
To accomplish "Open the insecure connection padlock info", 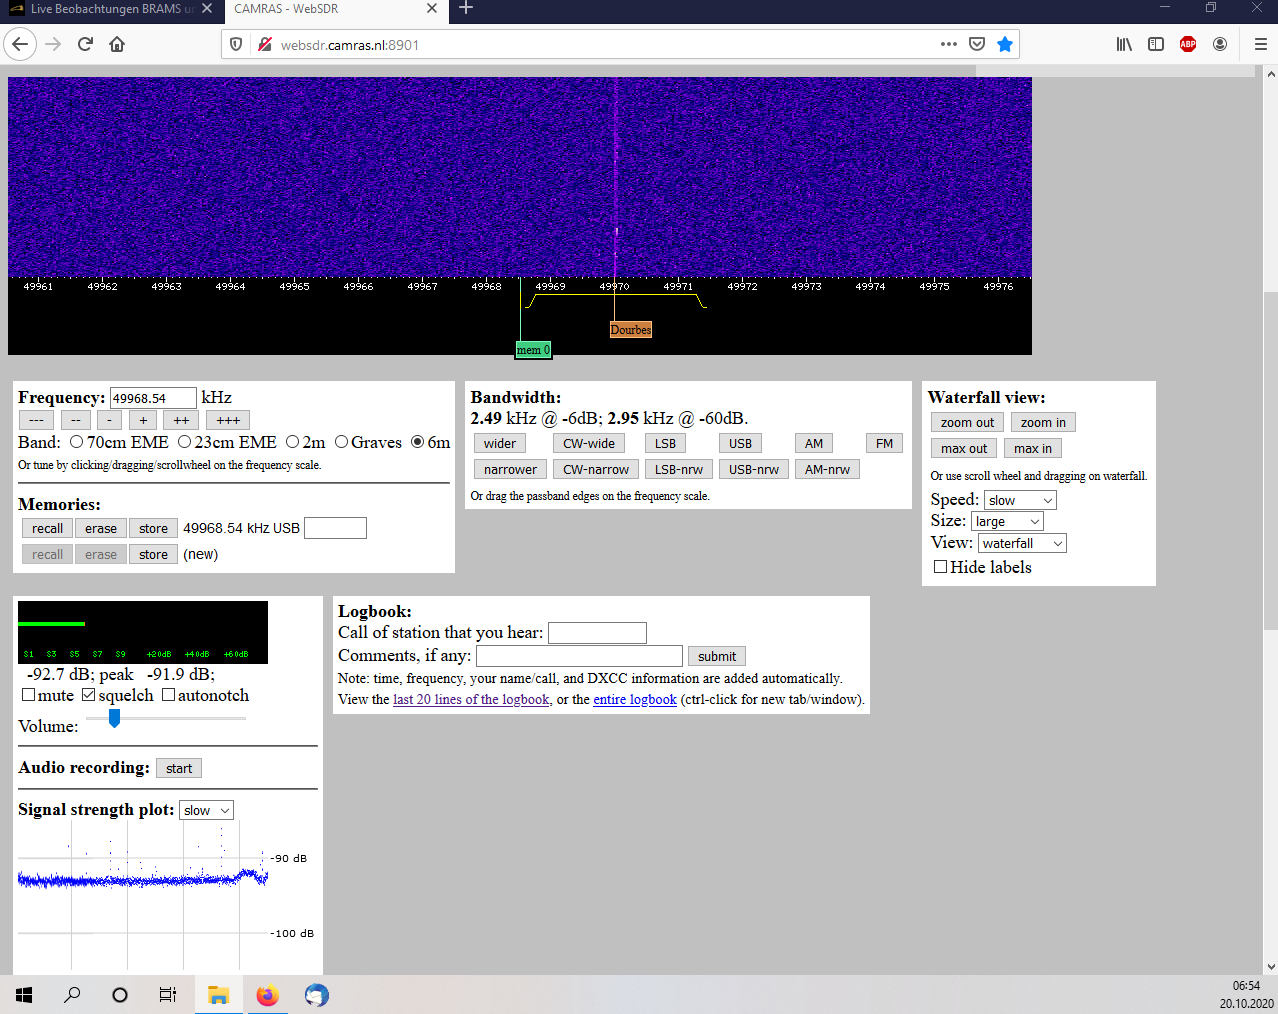I will (x=264, y=44).
